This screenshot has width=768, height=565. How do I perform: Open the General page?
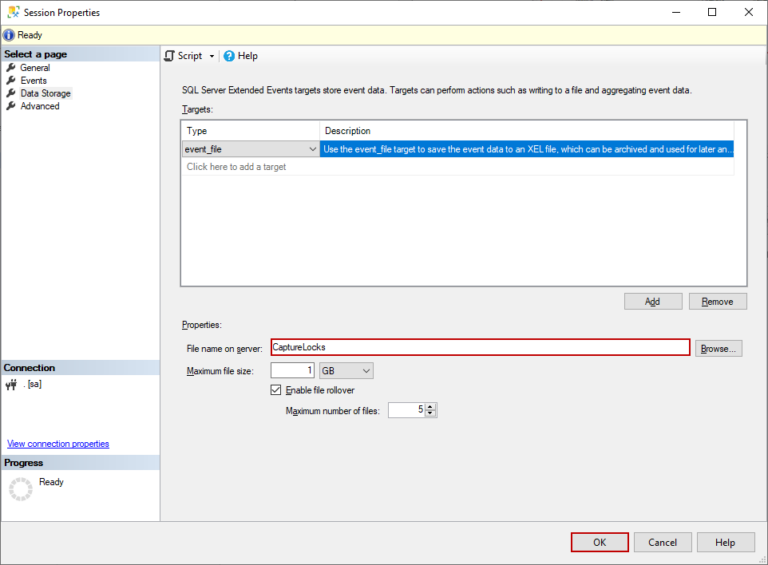click(35, 68)
